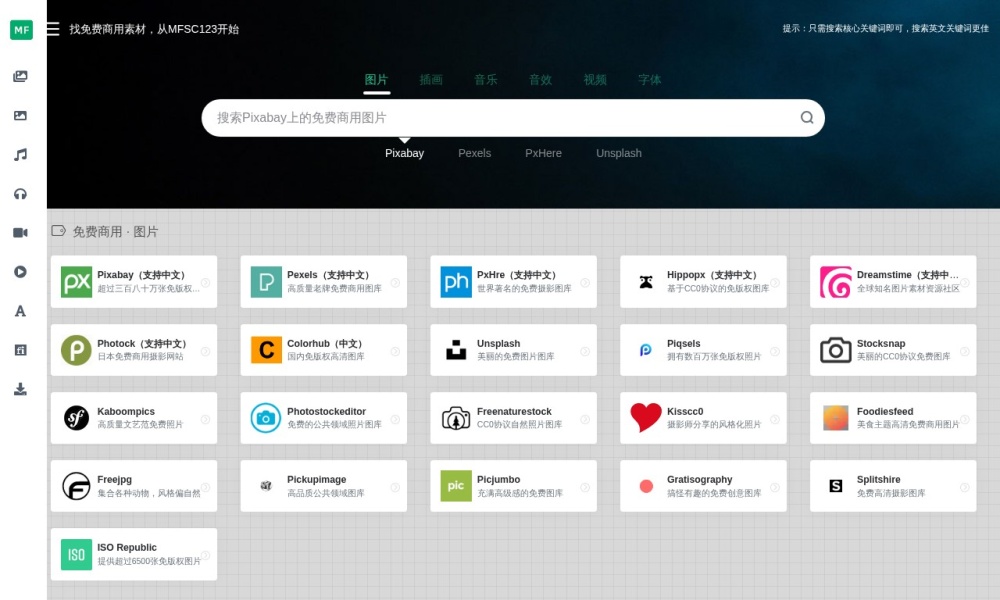Image resolution: width=1000 pixels, height=600 pixels.
Task: Open the Gratisography site card
Action: point(703,486)
